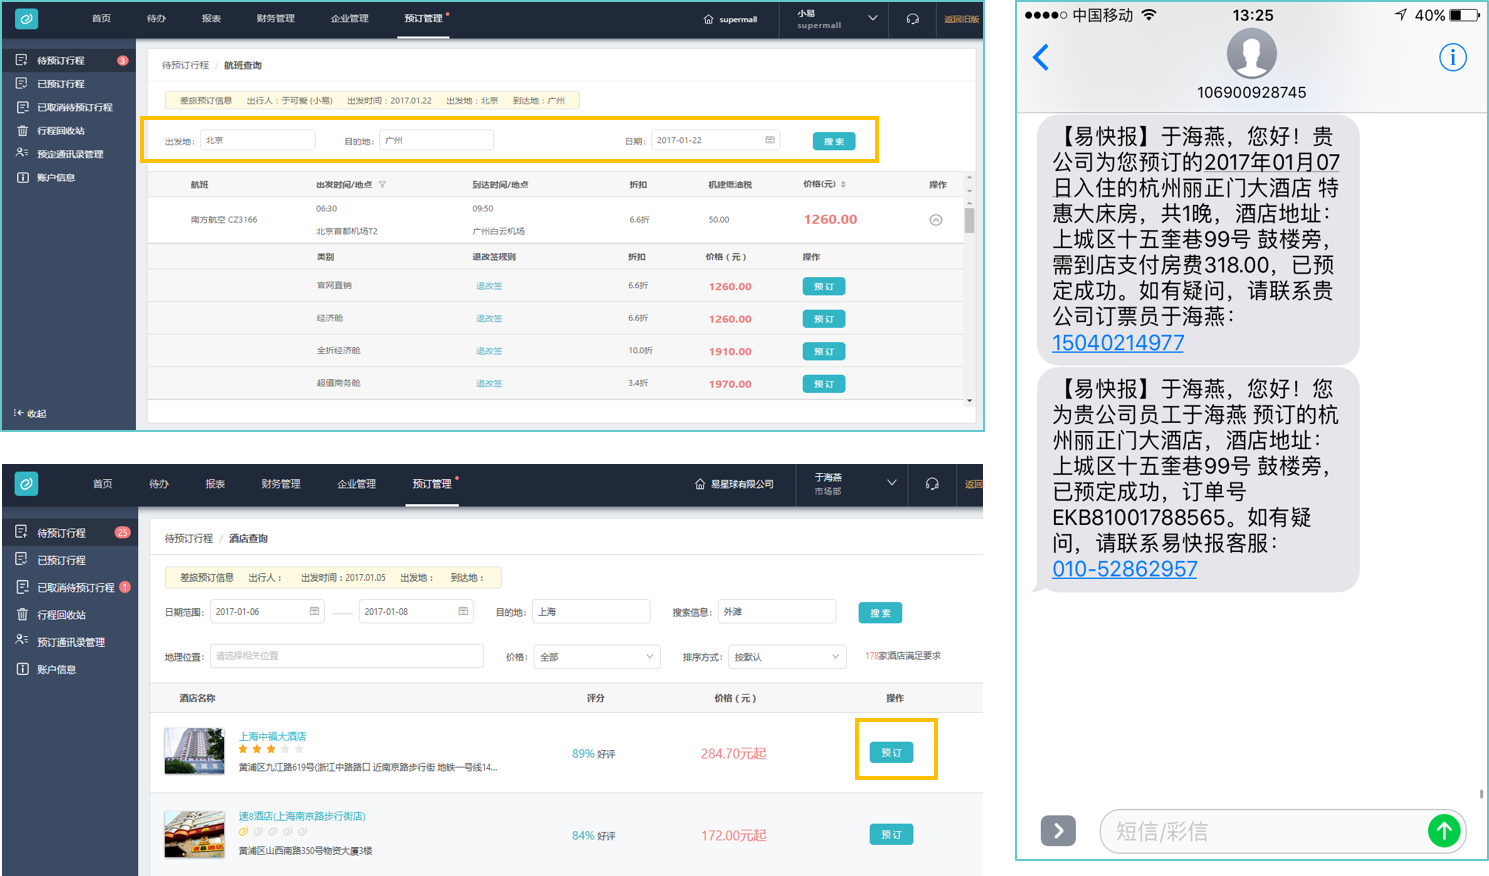Click the 搜索信息 field containing 外滩
The image size is (1489, 876).
(777, 611)
